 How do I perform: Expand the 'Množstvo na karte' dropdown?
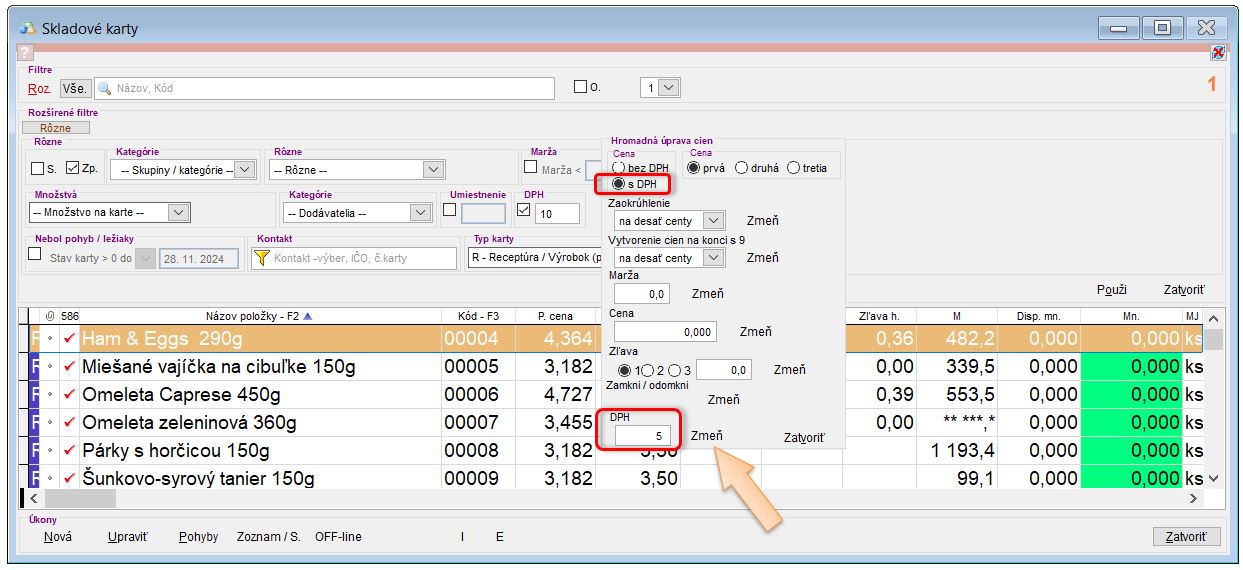(178, 212)
